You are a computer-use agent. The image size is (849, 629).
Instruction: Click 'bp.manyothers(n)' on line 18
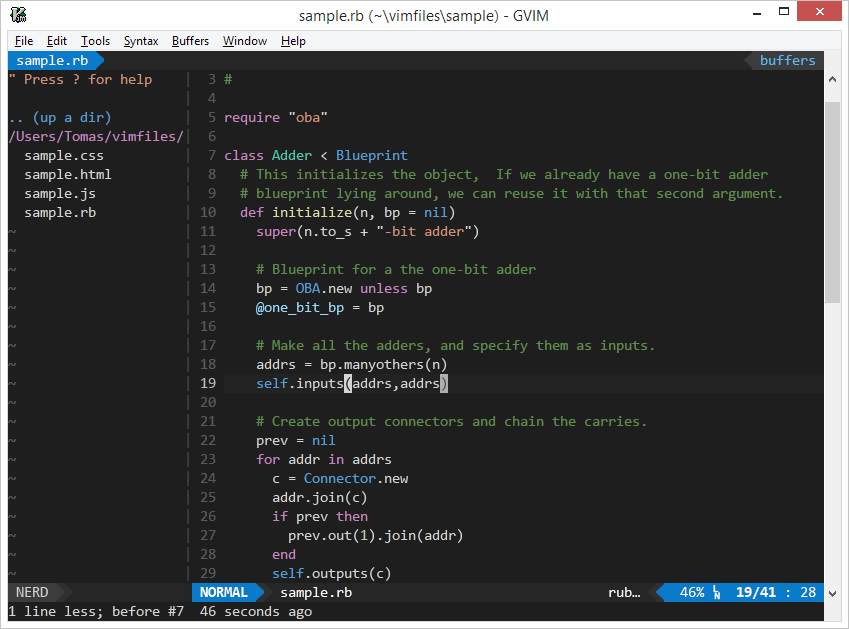[383, 365]
